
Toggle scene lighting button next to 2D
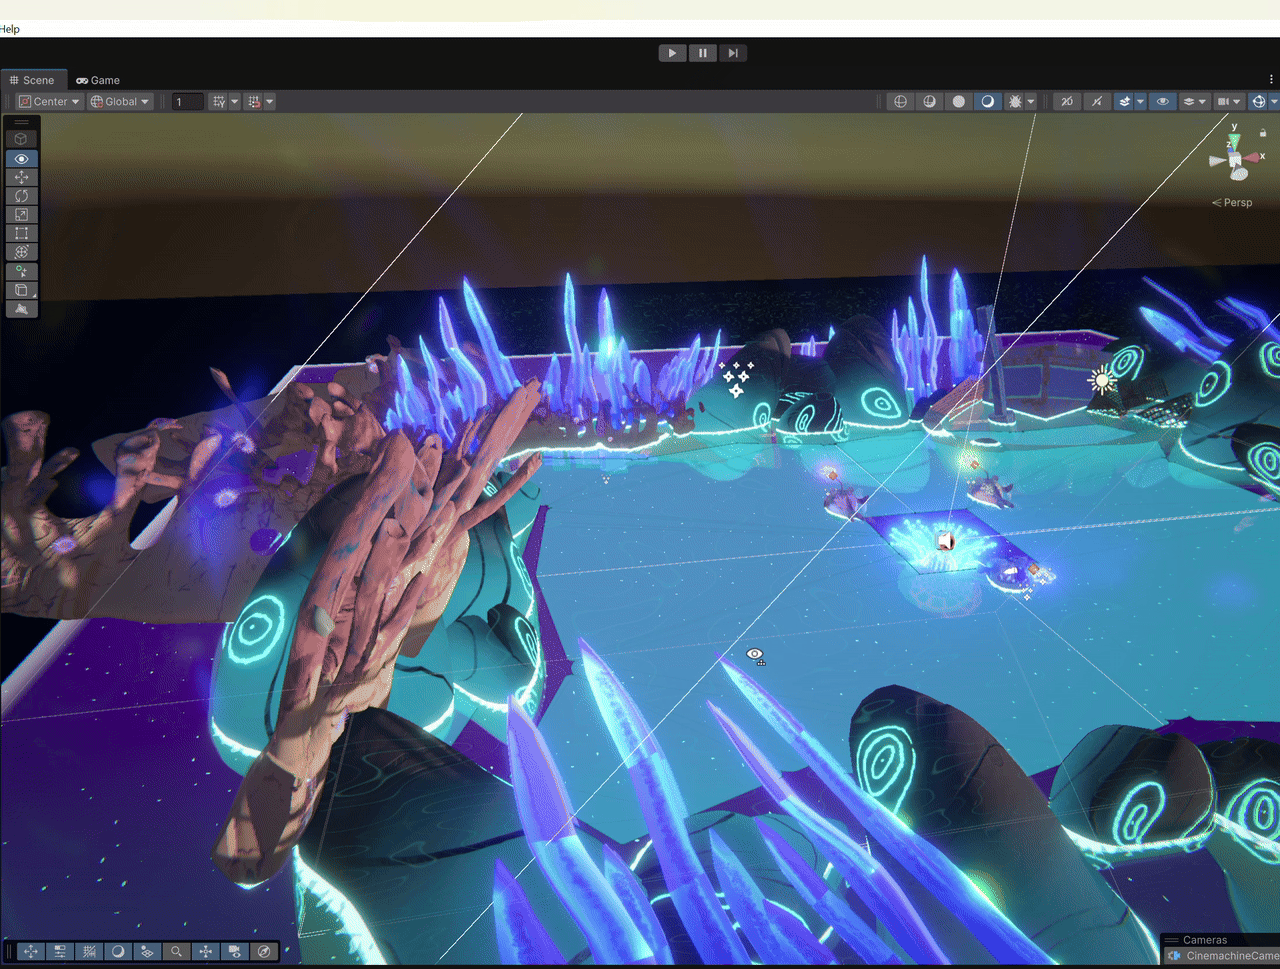1096,102
